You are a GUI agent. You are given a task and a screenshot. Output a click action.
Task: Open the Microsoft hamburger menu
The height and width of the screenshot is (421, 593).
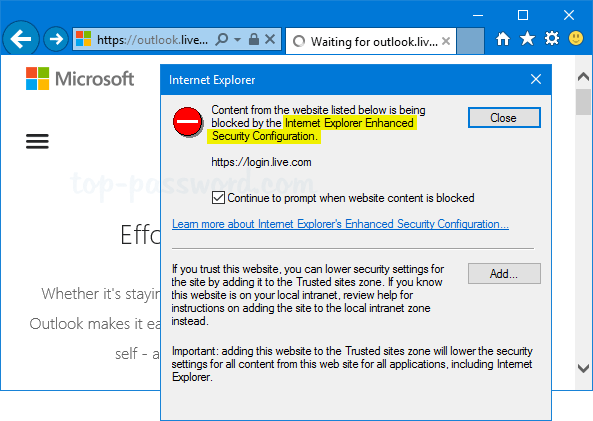[x=37, y=141]
